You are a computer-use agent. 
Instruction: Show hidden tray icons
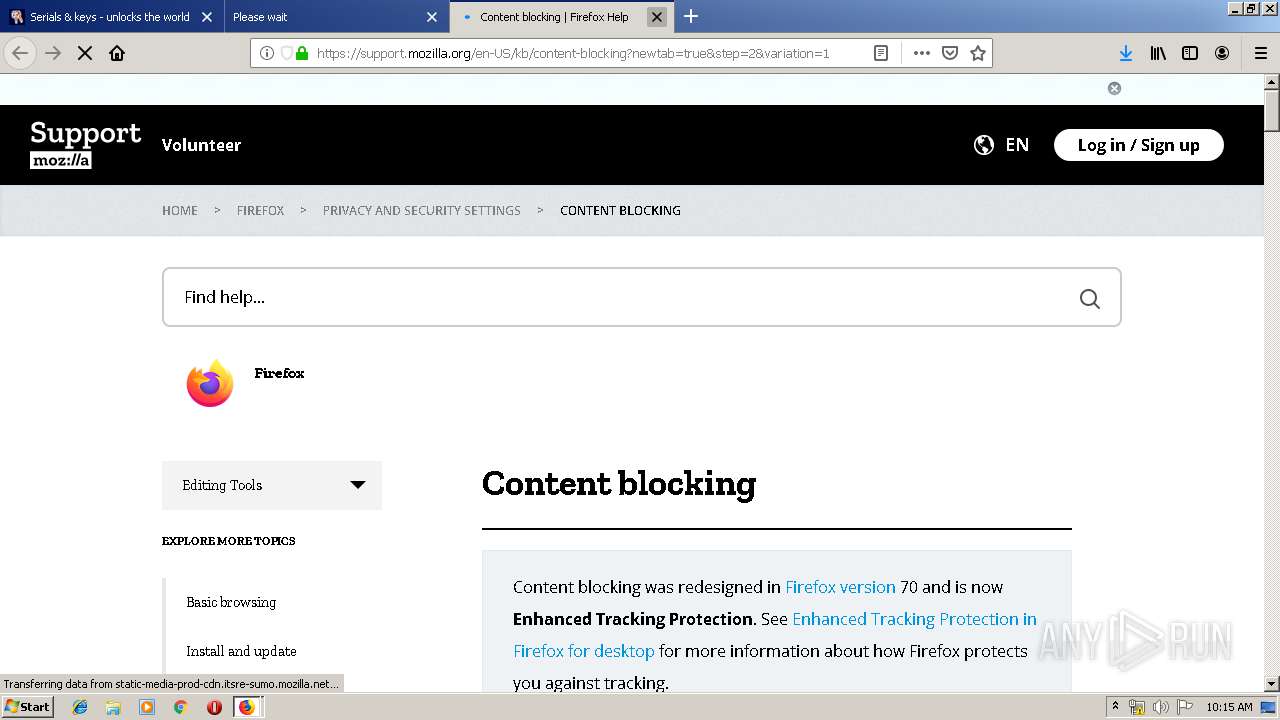(x=1116, y=707)
